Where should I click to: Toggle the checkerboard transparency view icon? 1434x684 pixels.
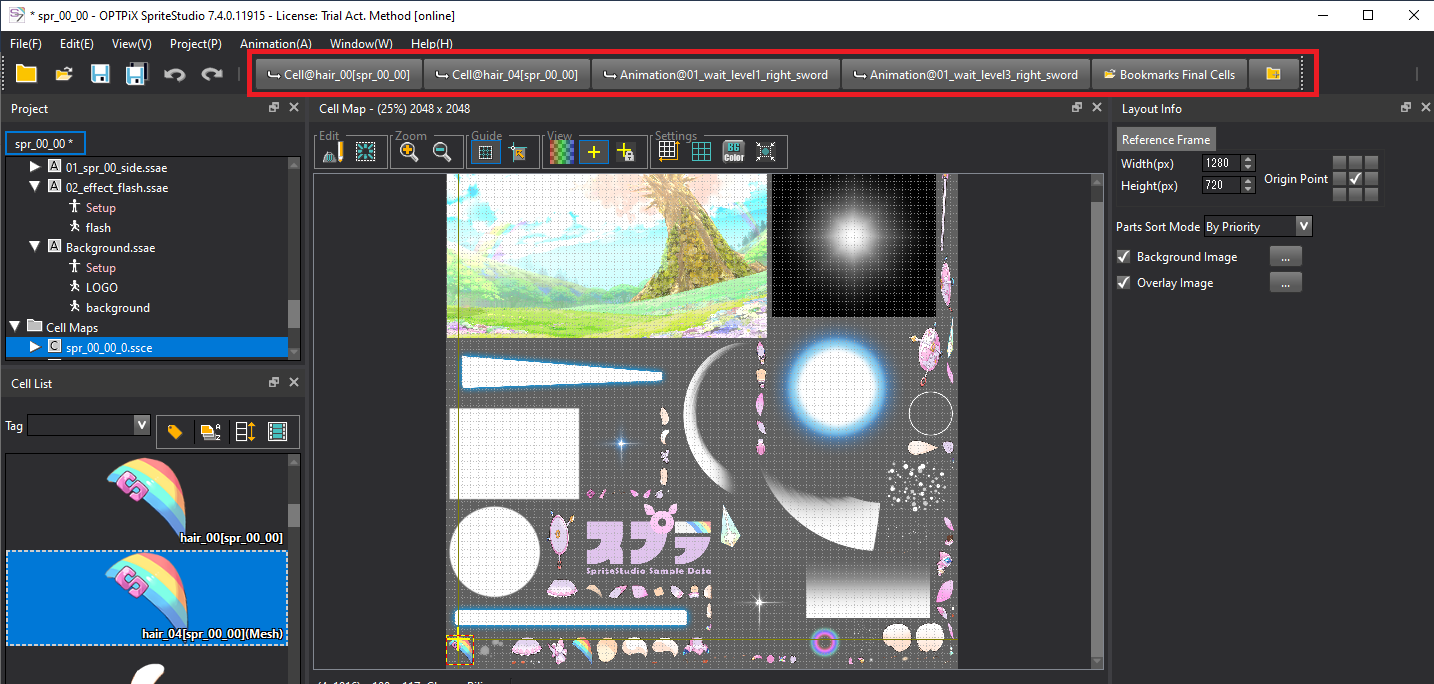562,152
